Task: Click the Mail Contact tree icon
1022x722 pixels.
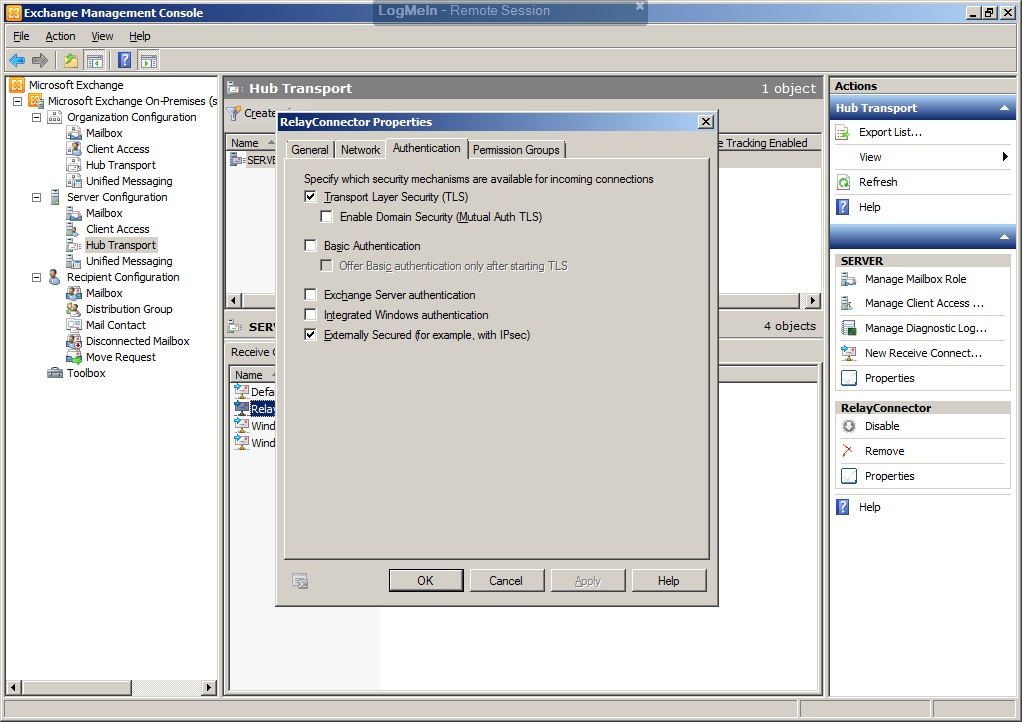Action: coord(74,325)
